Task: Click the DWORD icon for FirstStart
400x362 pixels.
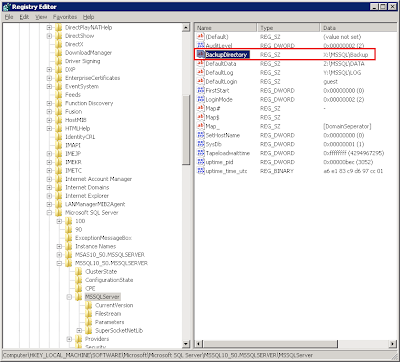Action: pyautogui.click(x=201, y=91)
